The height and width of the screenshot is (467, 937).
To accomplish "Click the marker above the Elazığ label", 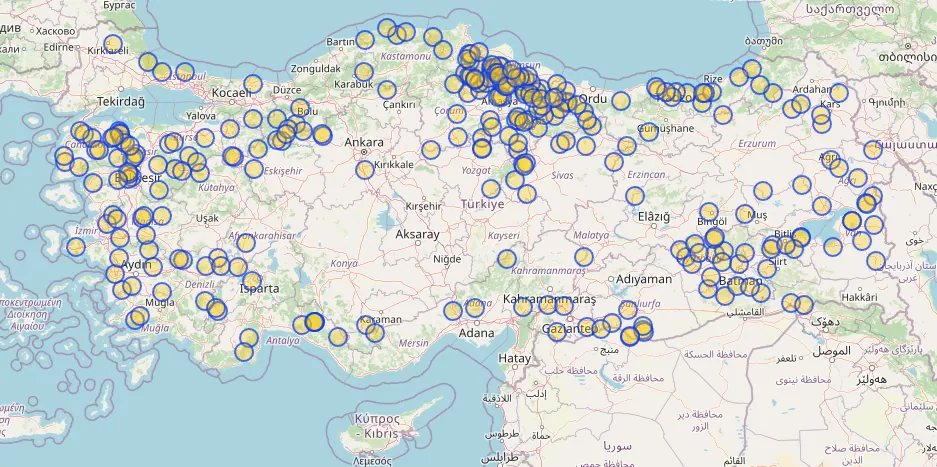I will coord(633,196).
